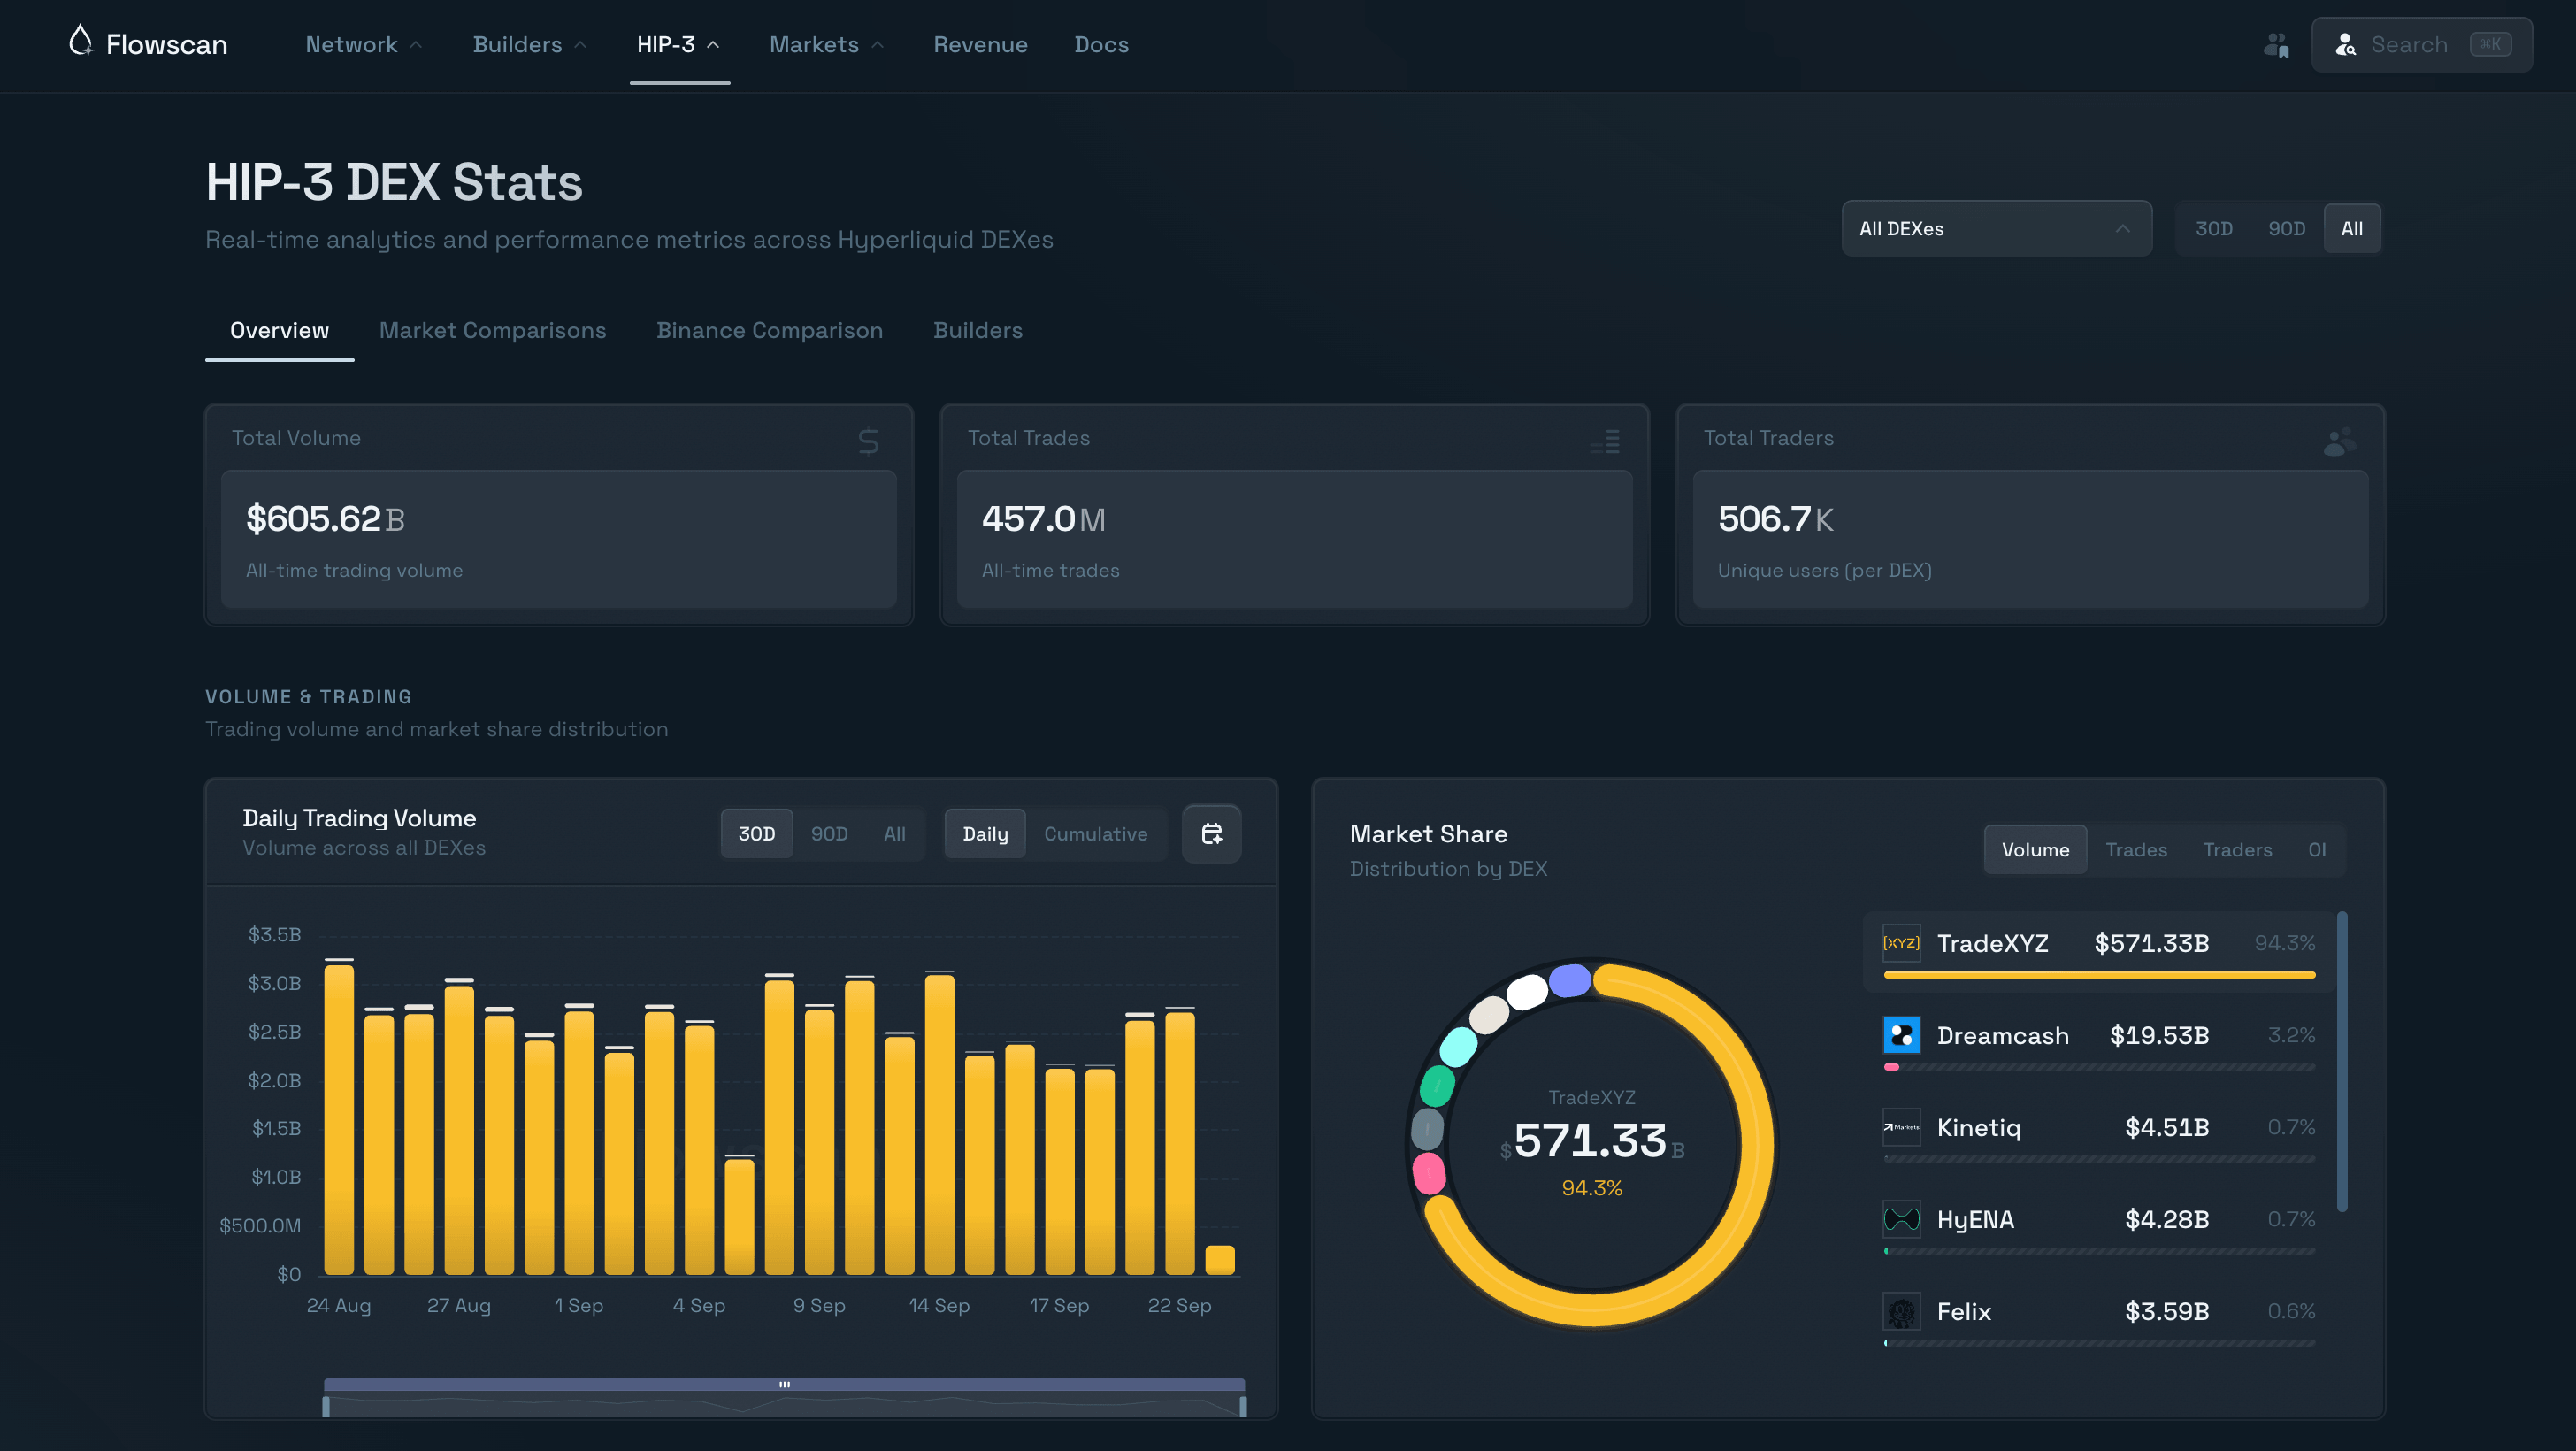Click the user bookmark icon beside Search
2576x1451 pixels.
[2277, 45]
